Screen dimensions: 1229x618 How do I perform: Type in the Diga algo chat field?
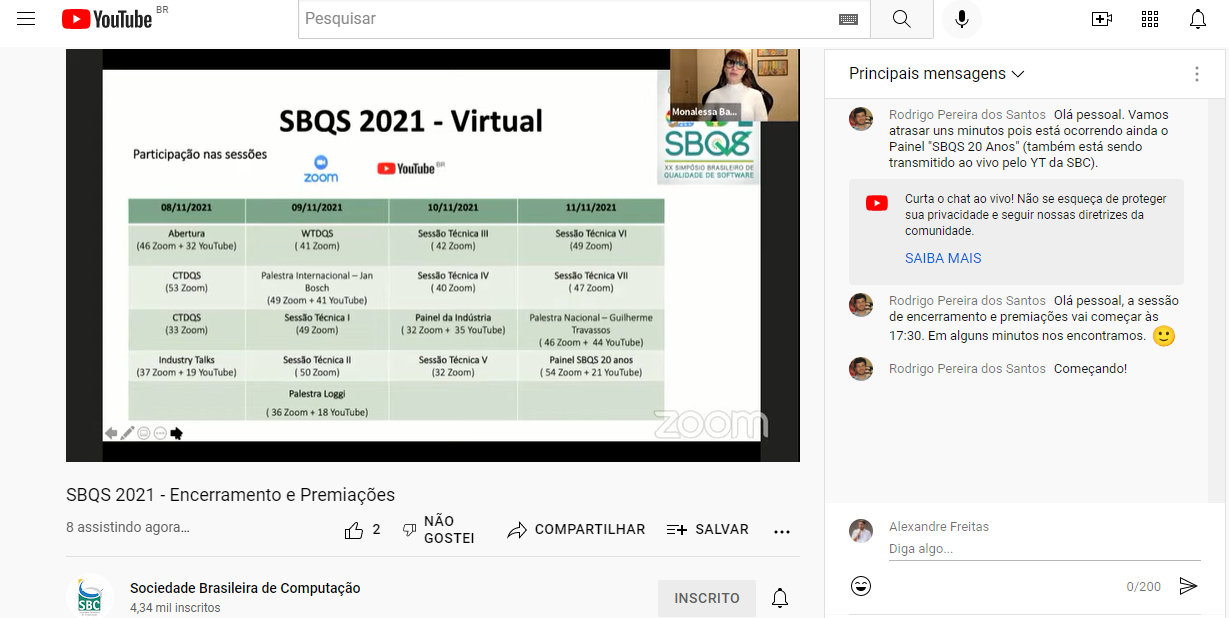[x=1040, y=549]
